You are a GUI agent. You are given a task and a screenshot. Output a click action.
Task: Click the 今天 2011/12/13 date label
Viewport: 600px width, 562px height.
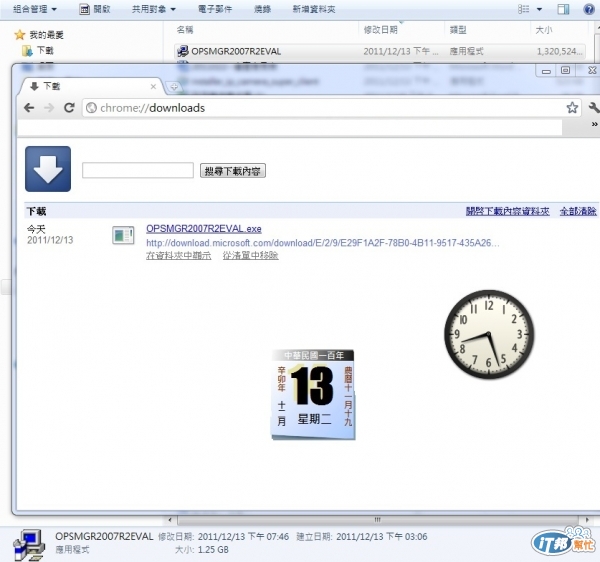50,235
